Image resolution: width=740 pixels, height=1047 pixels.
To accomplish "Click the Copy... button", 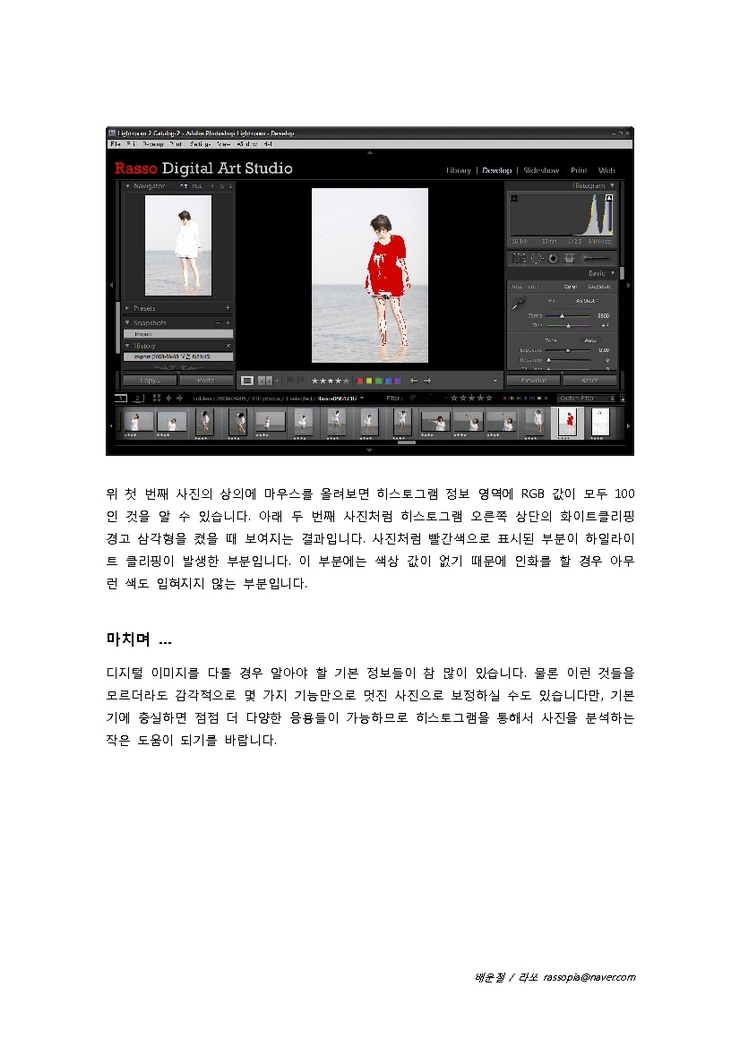I will [150, 381].
